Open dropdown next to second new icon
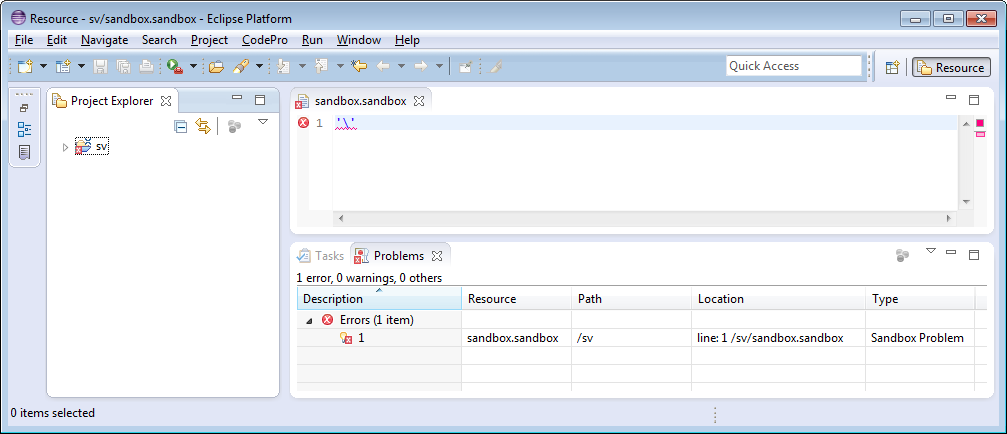The image size is (1007, 434). (82, 66)
